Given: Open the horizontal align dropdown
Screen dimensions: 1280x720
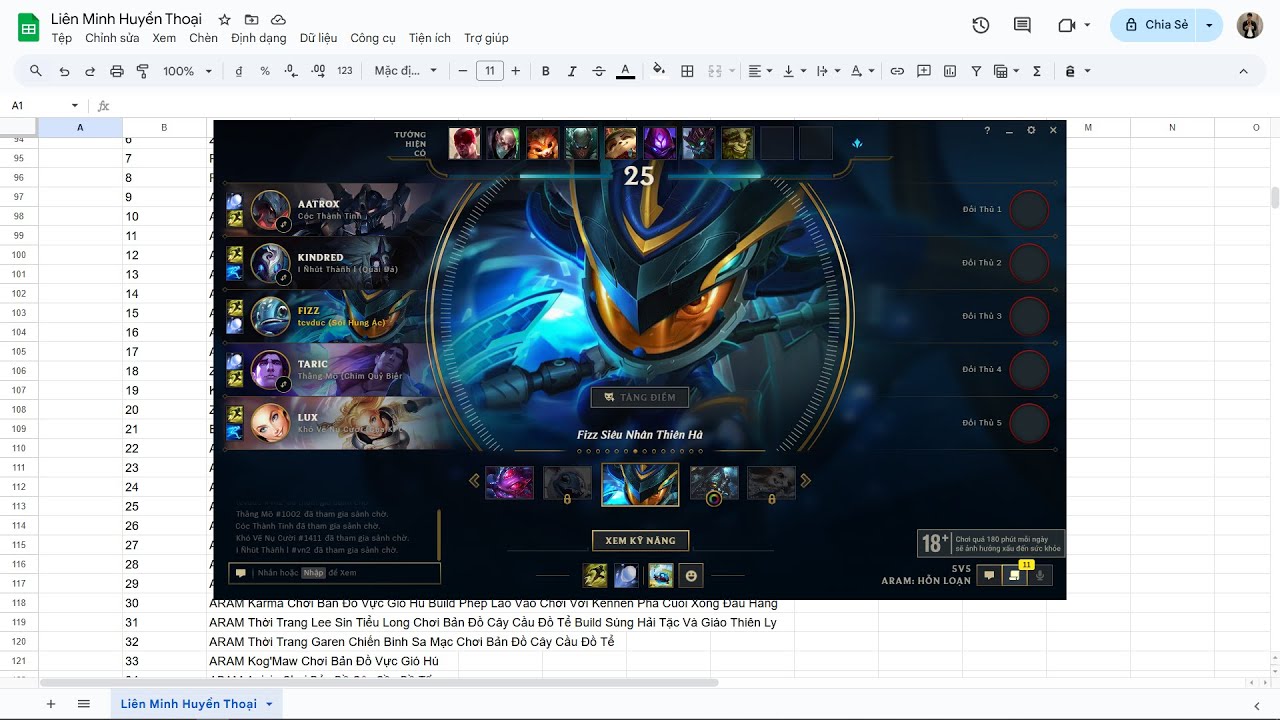Looking at the screenshot, I should 760,71.
